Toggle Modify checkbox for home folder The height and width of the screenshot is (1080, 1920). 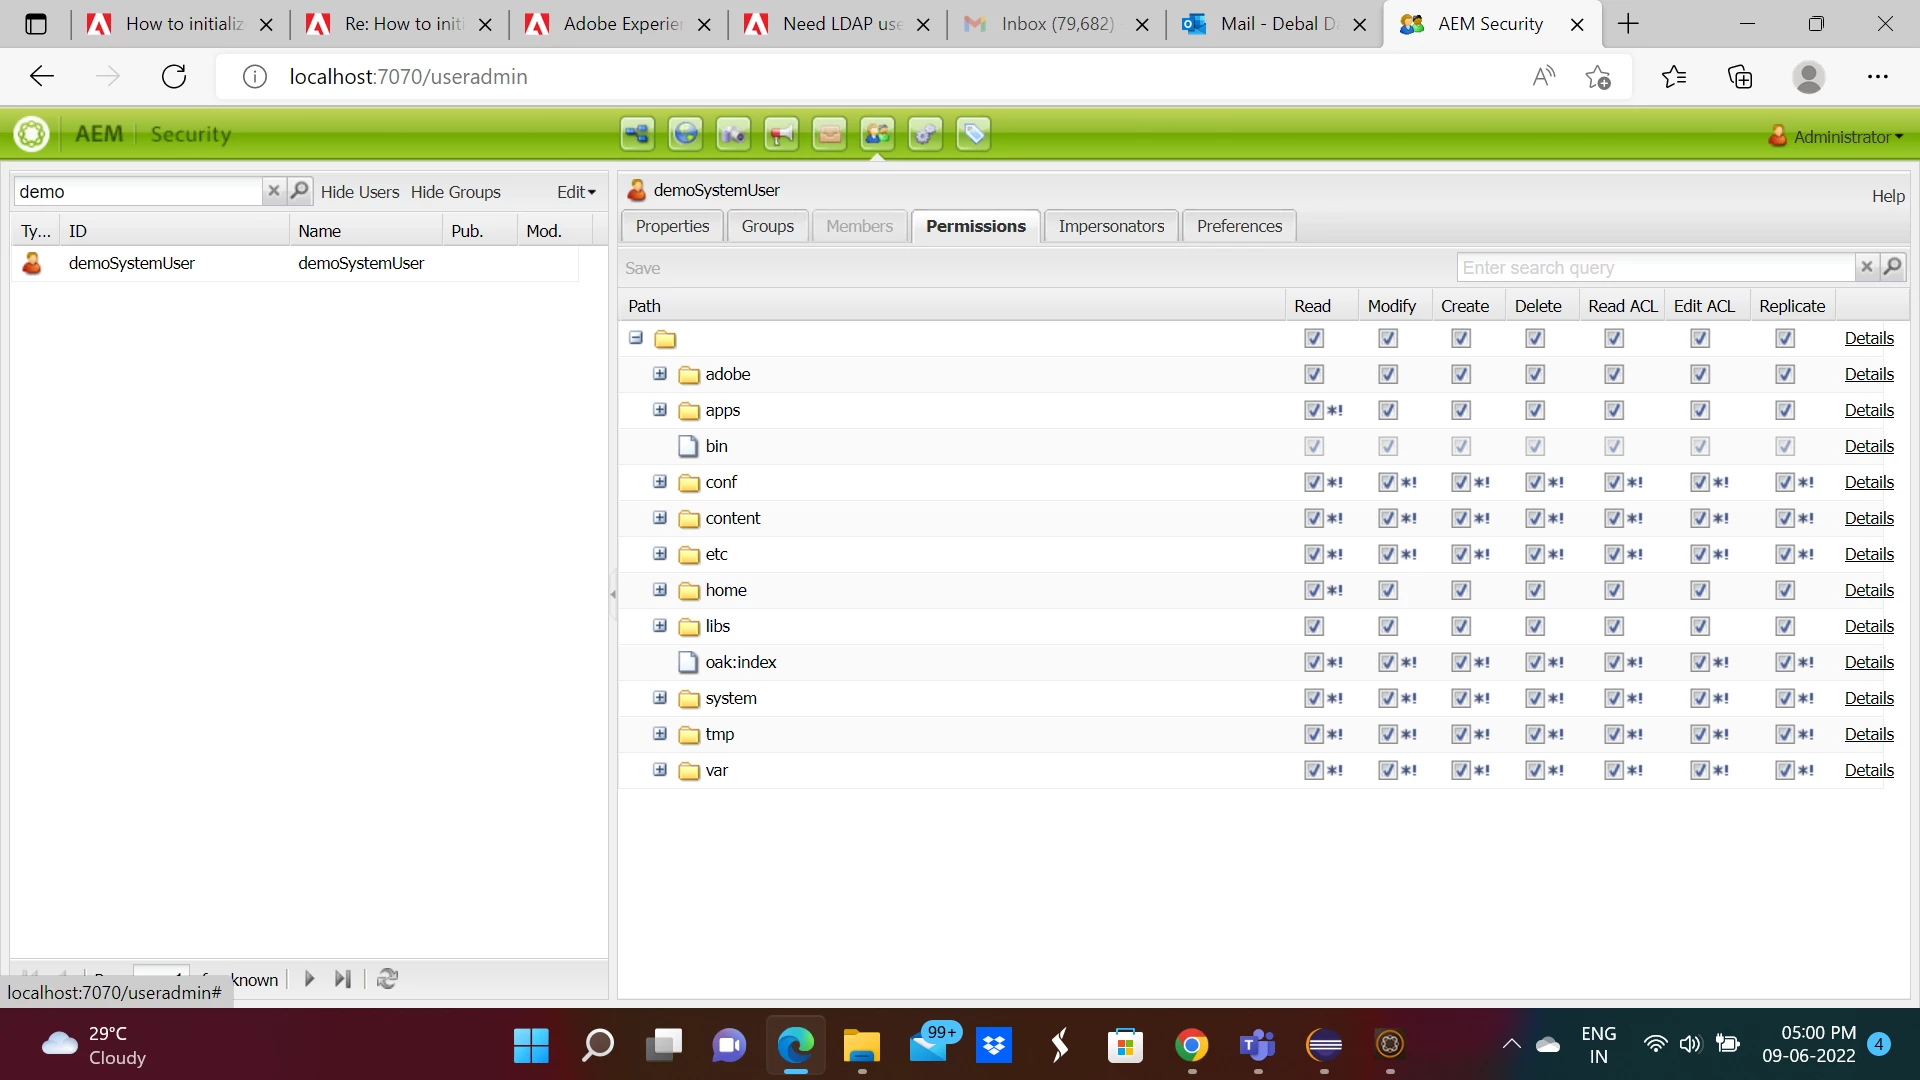pos(1388,590)
